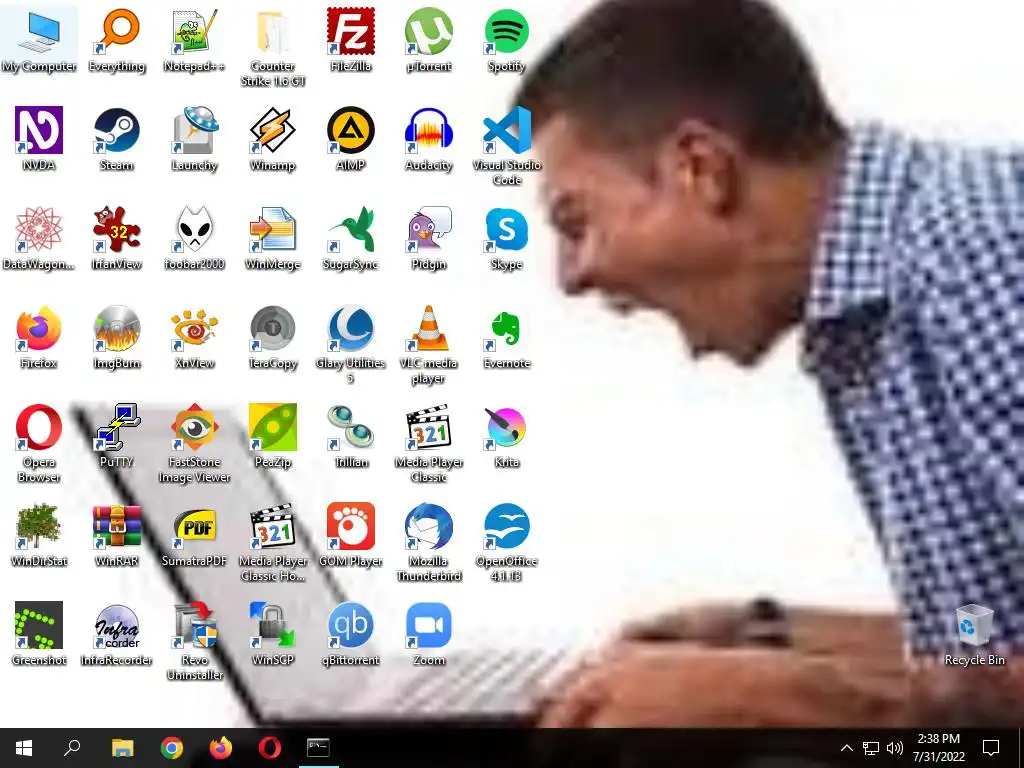Switch to the Command Prompt taskbar window

(319, 748)
